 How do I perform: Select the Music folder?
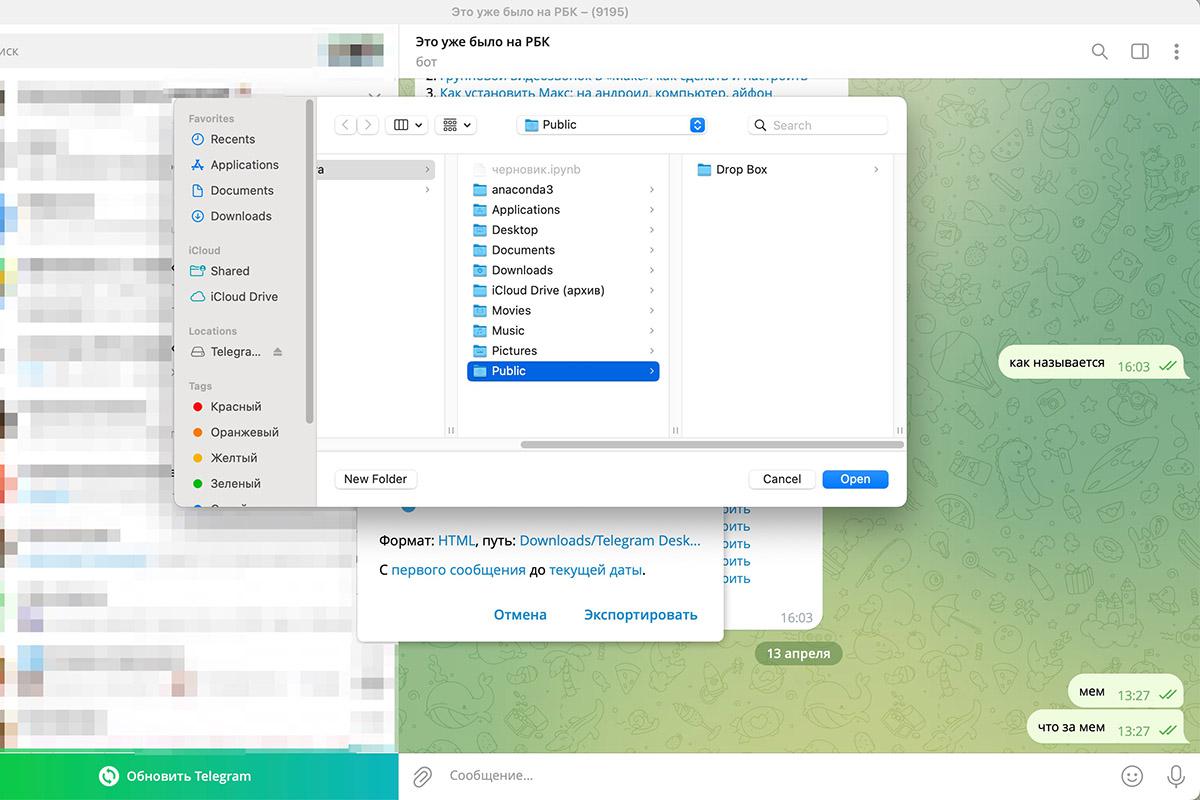pos(563,330)
